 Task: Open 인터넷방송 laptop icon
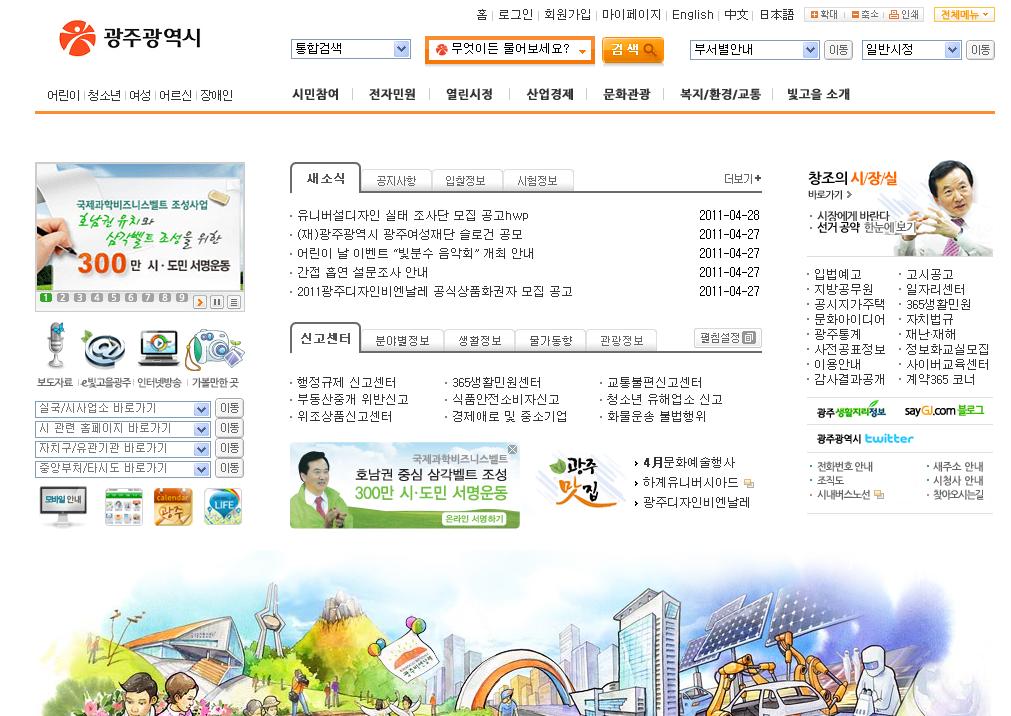[x=158, y=347]
